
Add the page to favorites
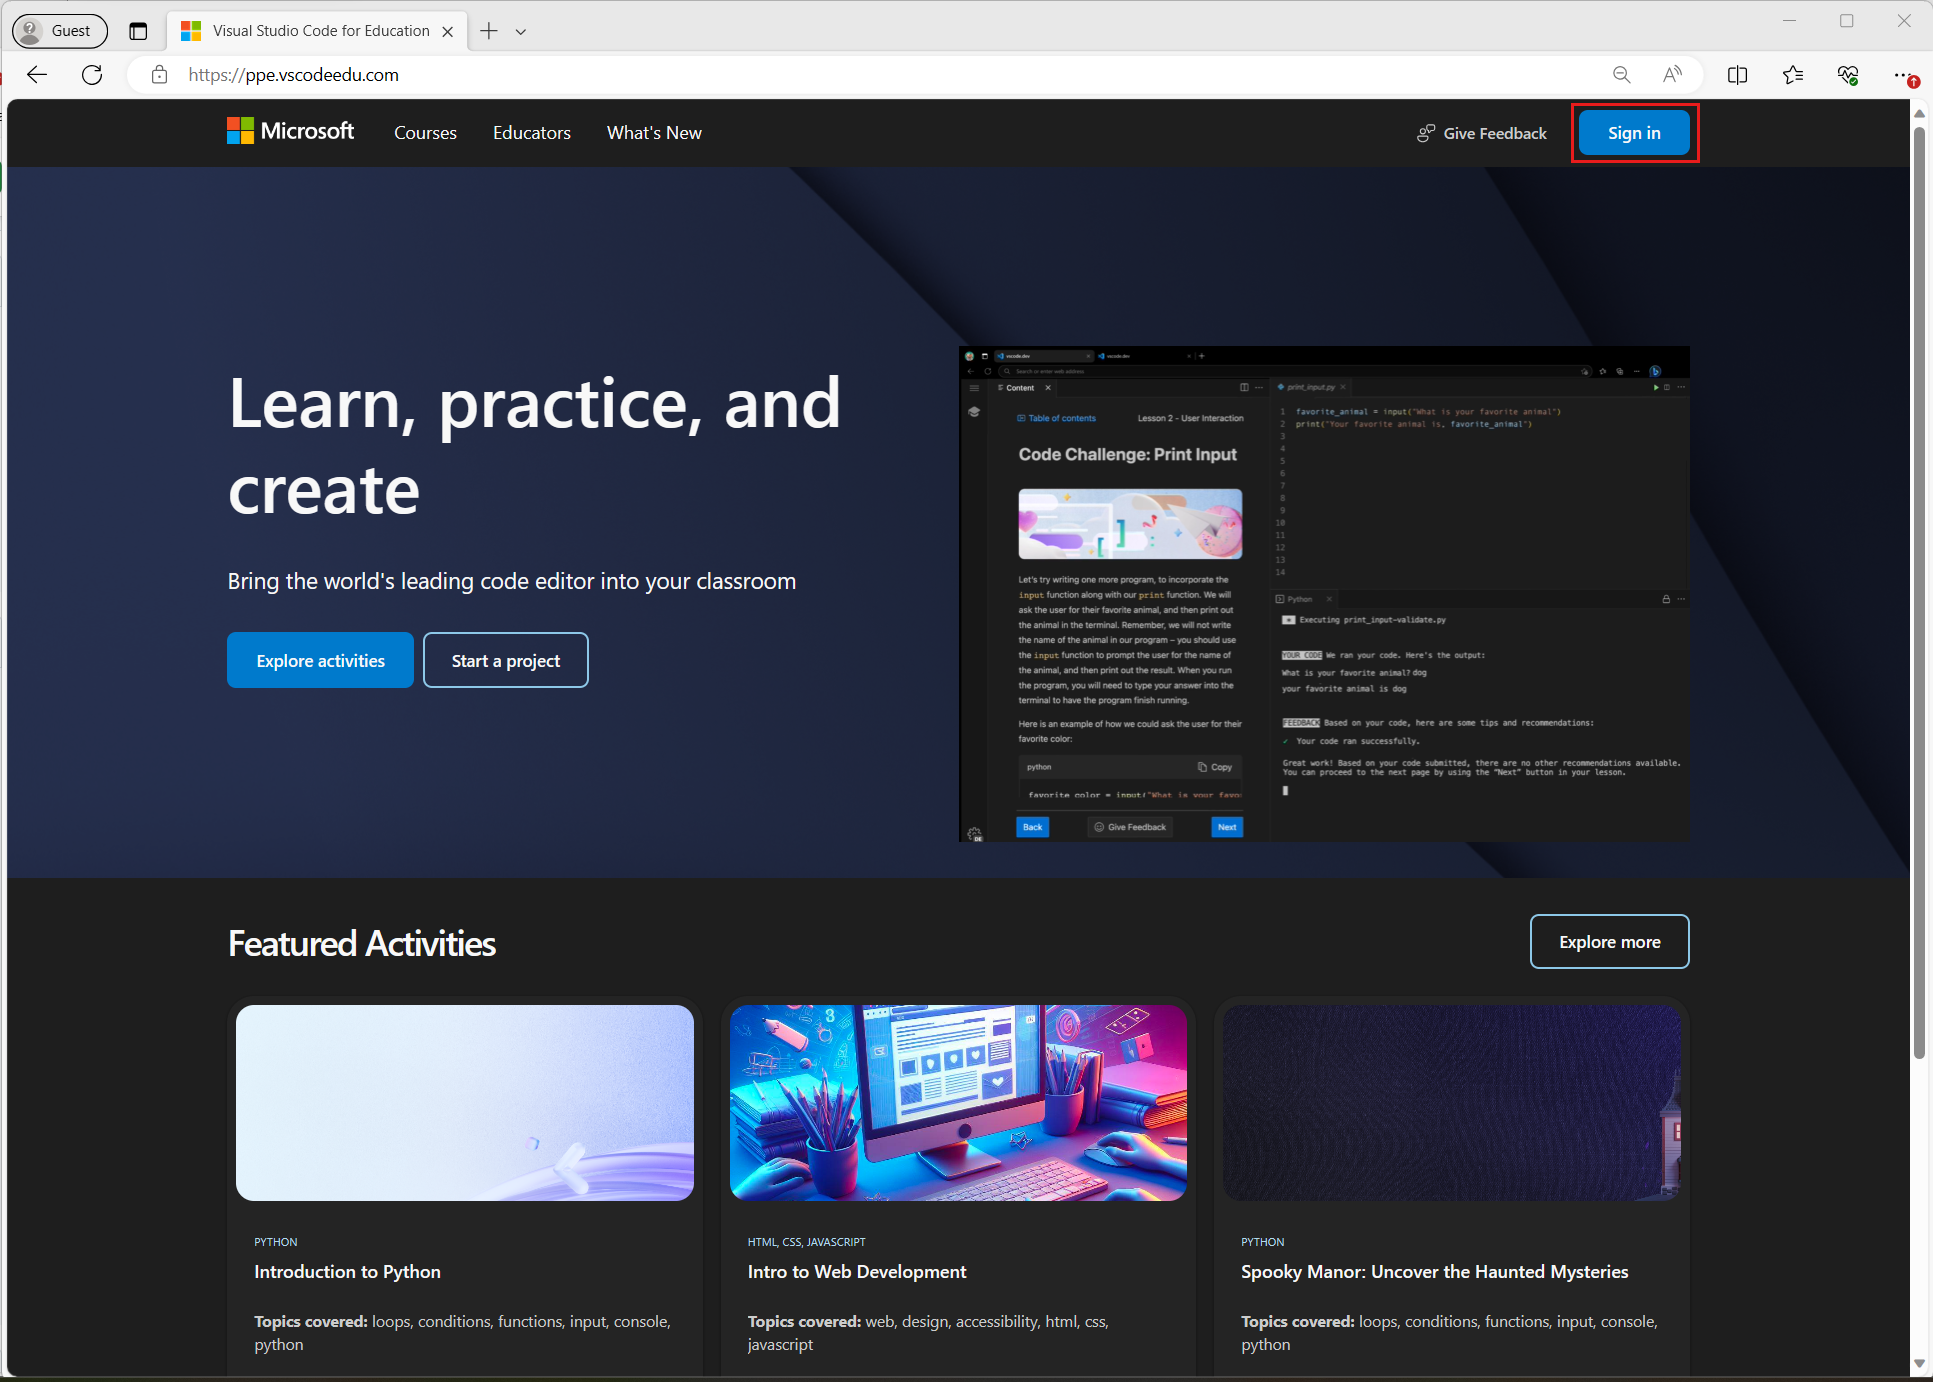(x=1793, y=74)
